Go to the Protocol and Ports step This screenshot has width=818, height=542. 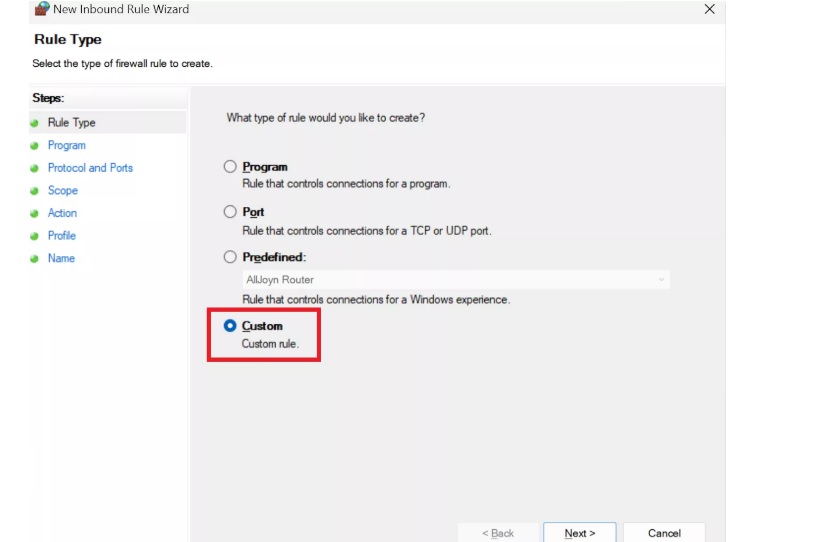[x=90, y=168]
